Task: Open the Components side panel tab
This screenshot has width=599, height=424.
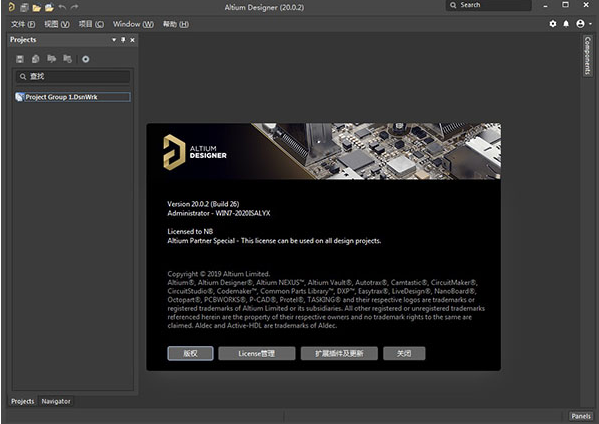Action: [x=587, y=56]
